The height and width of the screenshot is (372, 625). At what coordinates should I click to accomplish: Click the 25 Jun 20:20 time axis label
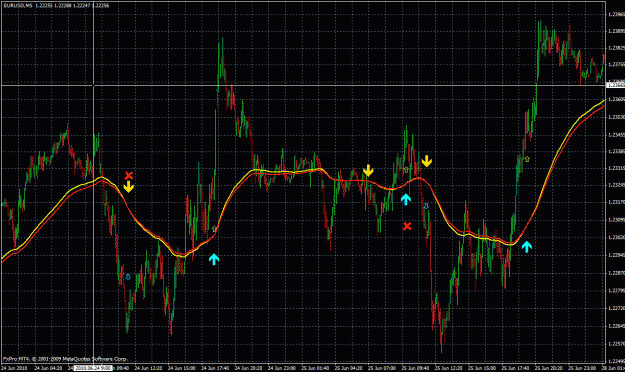(549, 368)
